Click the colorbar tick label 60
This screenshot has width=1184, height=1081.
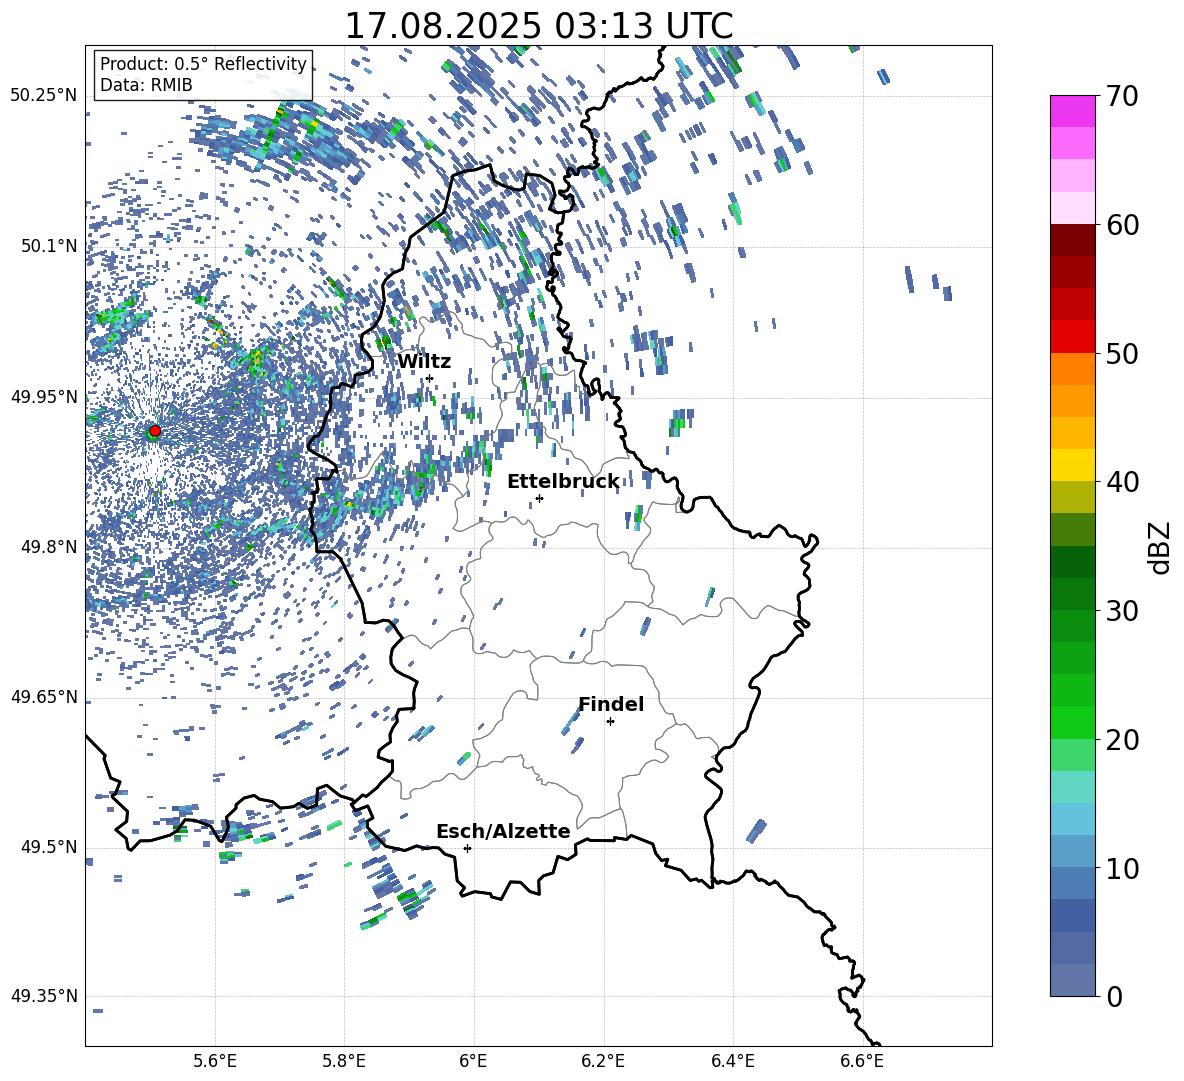(x=1122, y=225)
